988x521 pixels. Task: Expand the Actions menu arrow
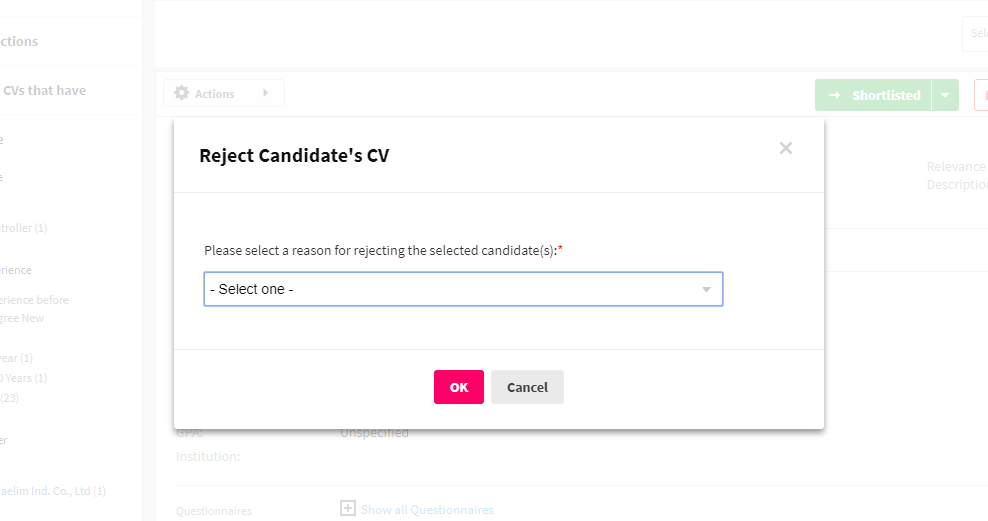(265, 93)
